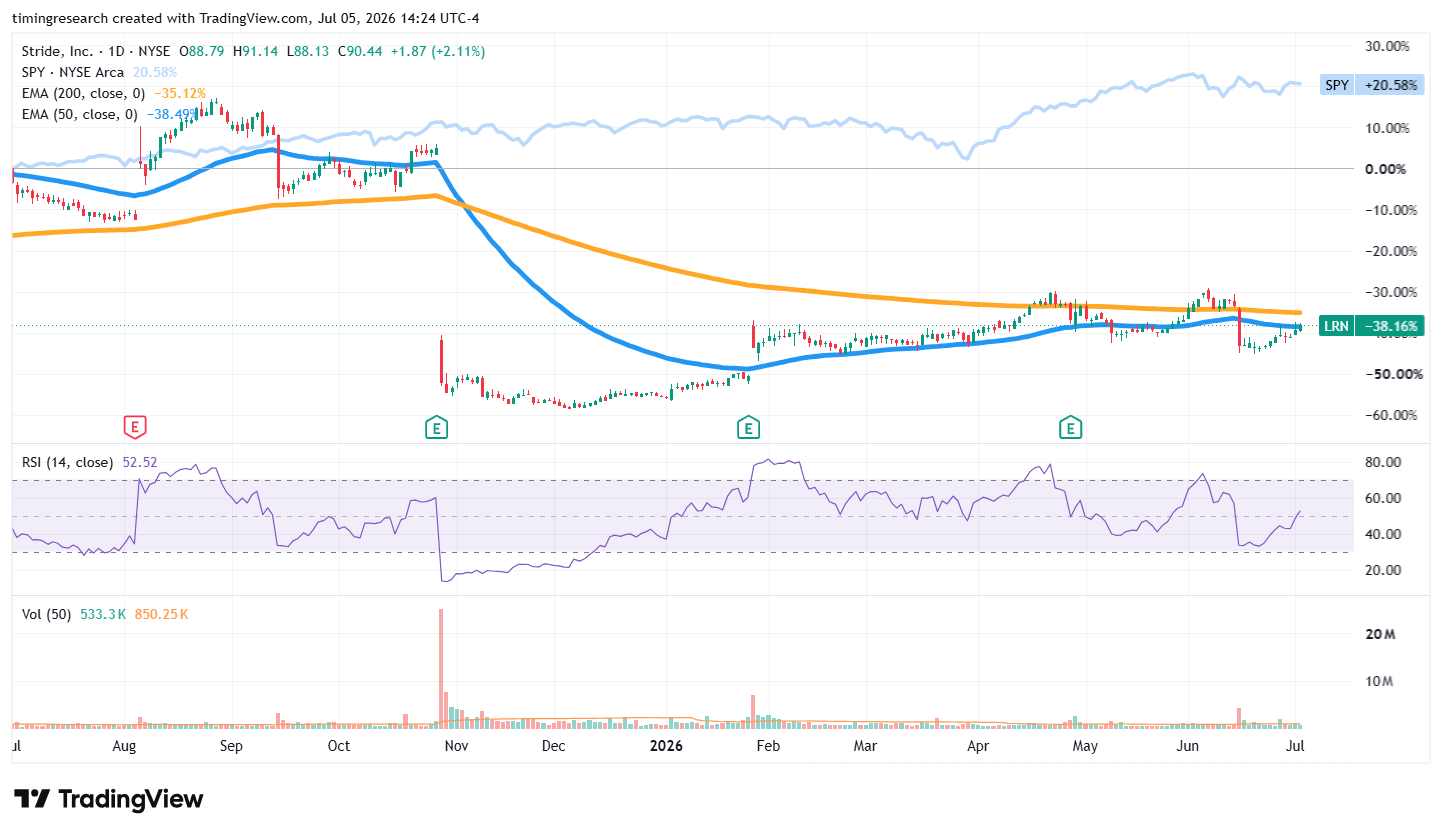The width and height of the screenshot is (1442, 835).
Task: Click the 2026 label on the time axis
Action: (667, 746)
